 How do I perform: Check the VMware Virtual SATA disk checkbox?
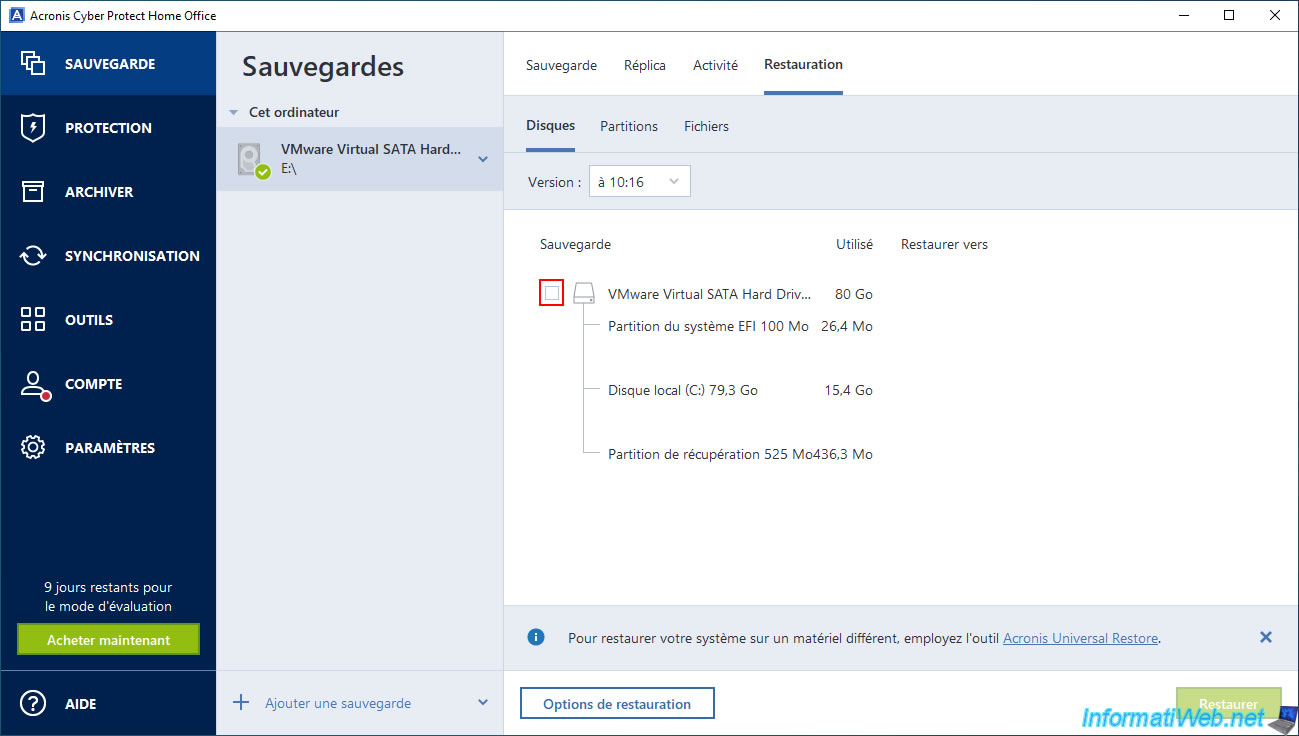tap(552, 293)
